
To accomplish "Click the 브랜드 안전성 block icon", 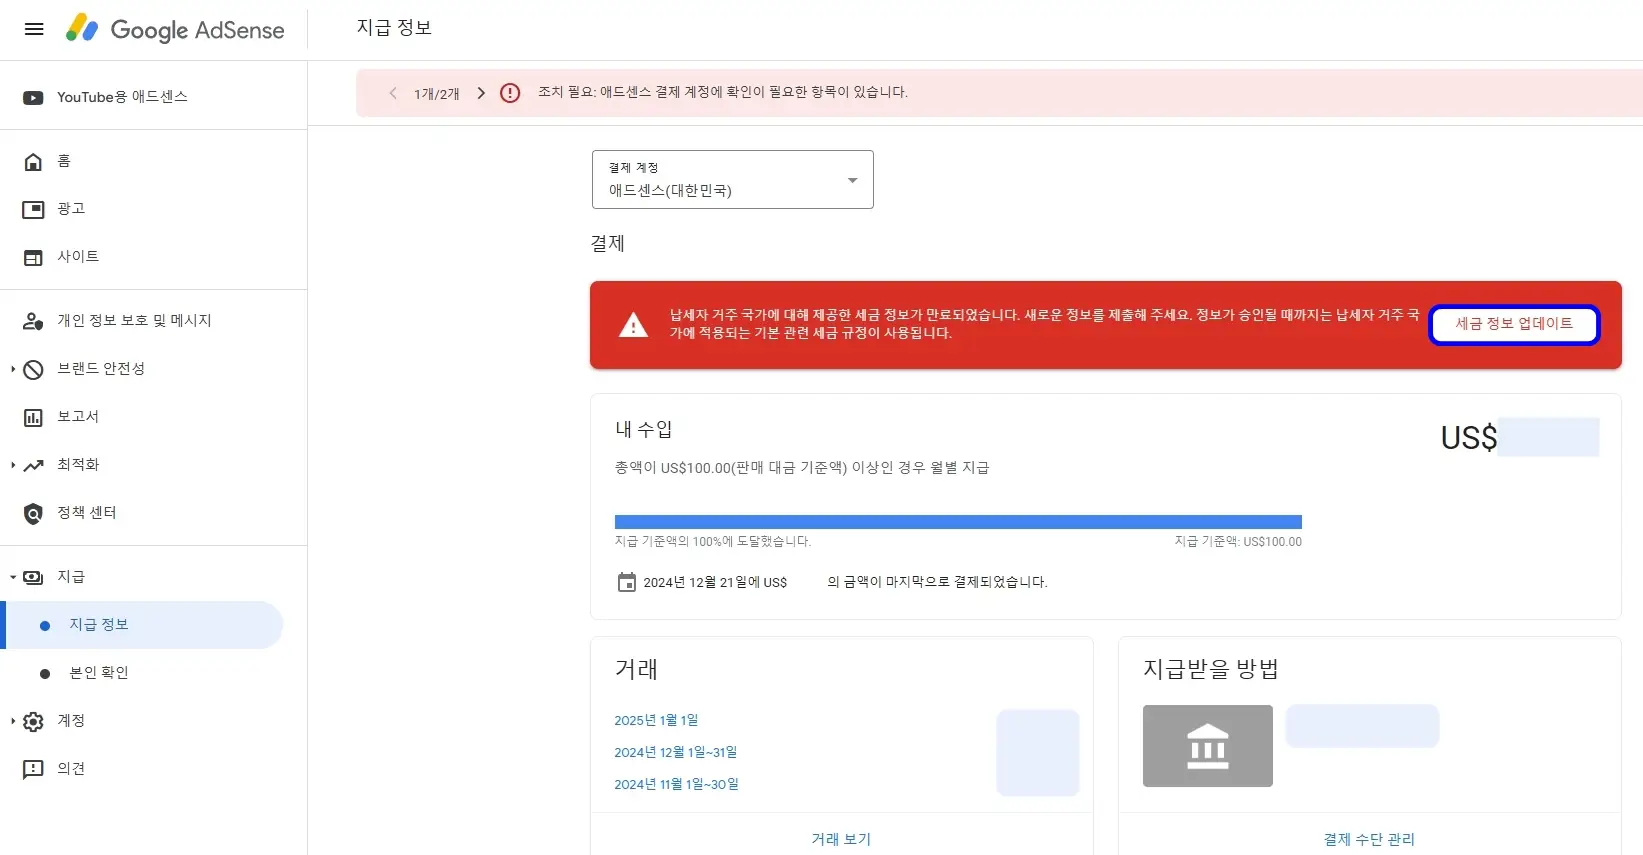I will (33, 369).
